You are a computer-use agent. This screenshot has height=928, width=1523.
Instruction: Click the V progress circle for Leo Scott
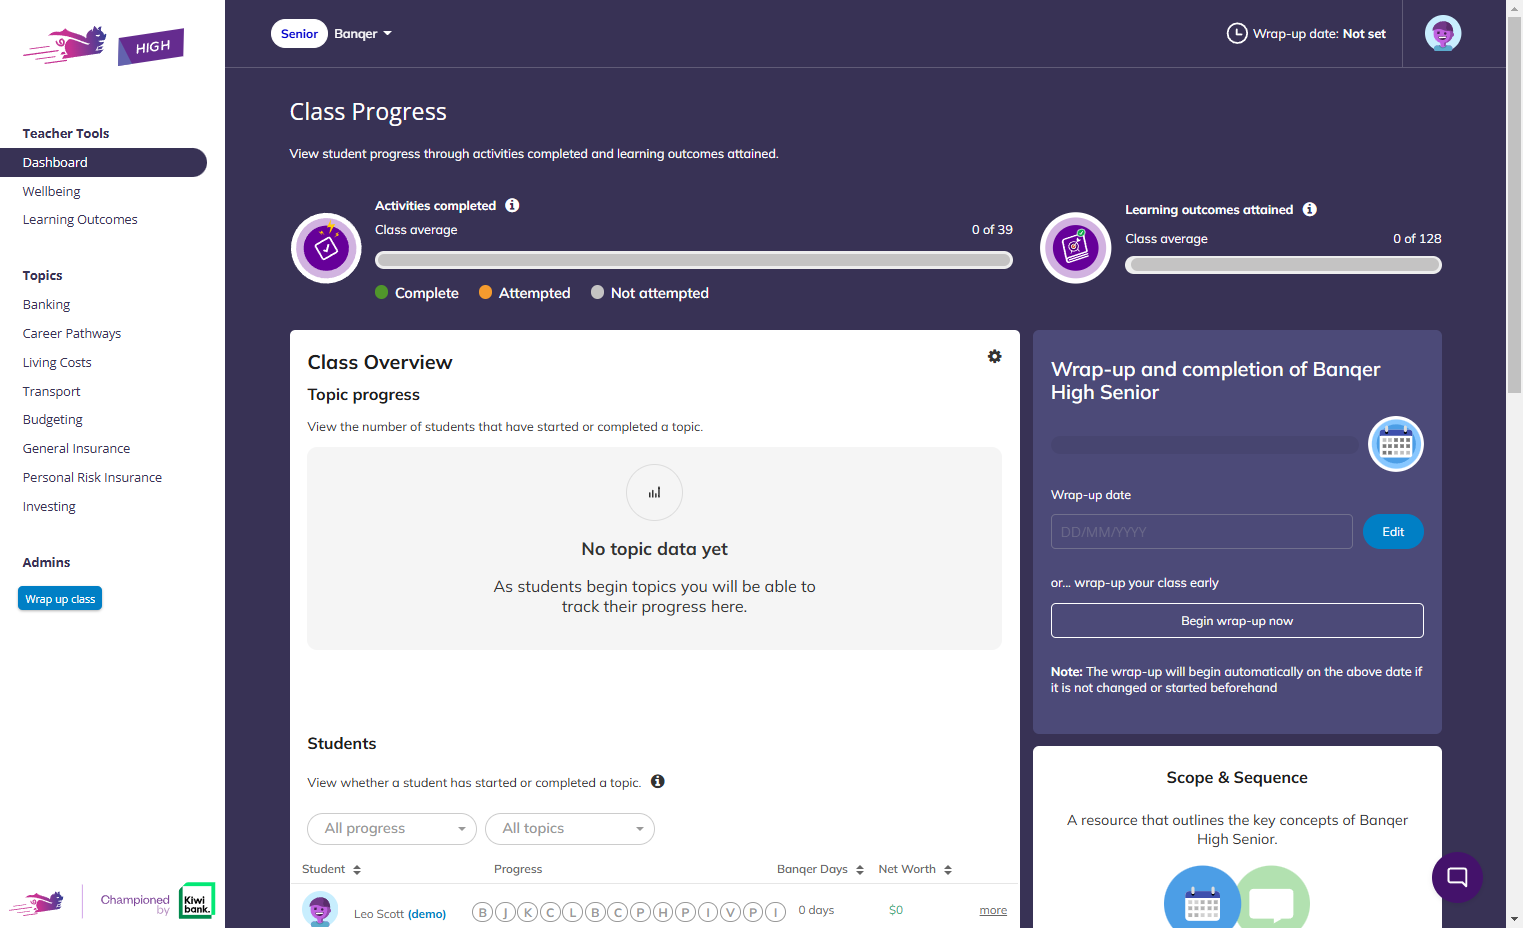730,912
